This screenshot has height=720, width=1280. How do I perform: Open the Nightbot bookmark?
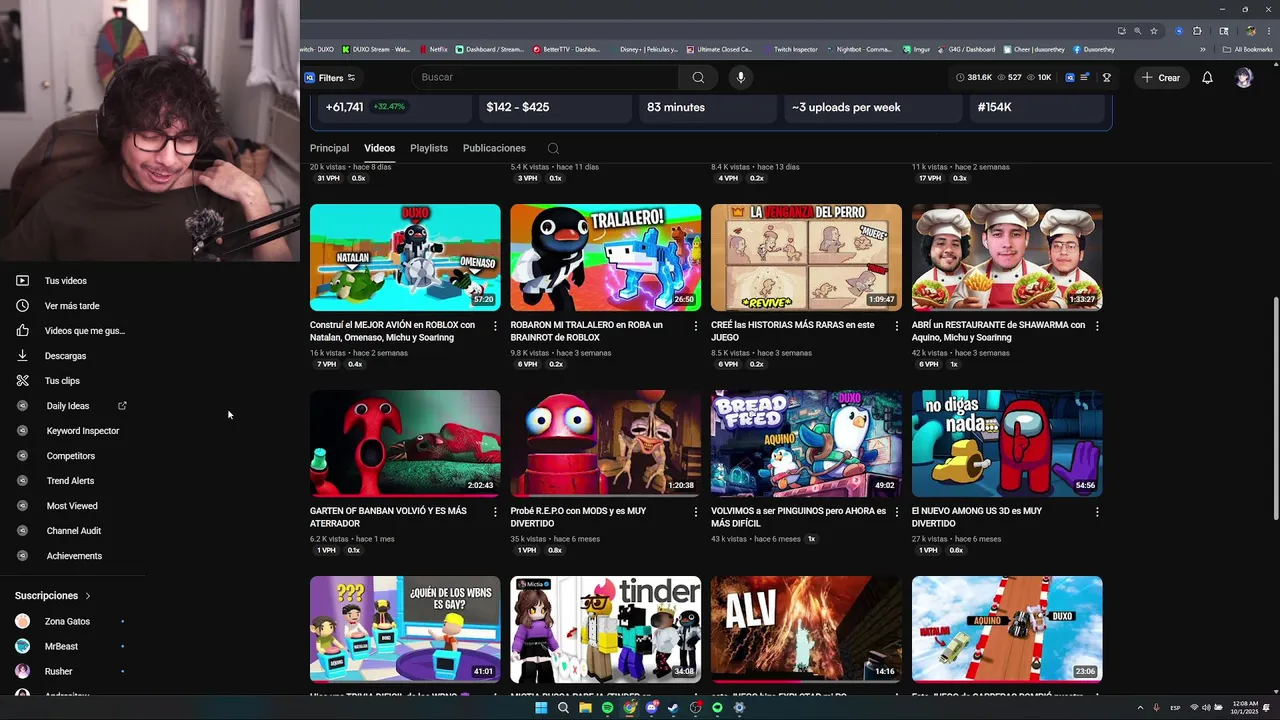click(x=858, y=49)
